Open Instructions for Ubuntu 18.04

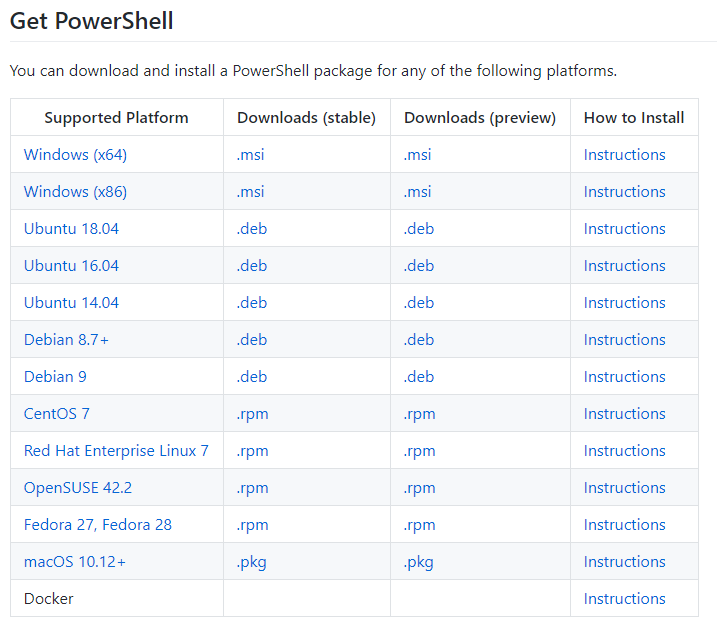[x=625, y=229]
